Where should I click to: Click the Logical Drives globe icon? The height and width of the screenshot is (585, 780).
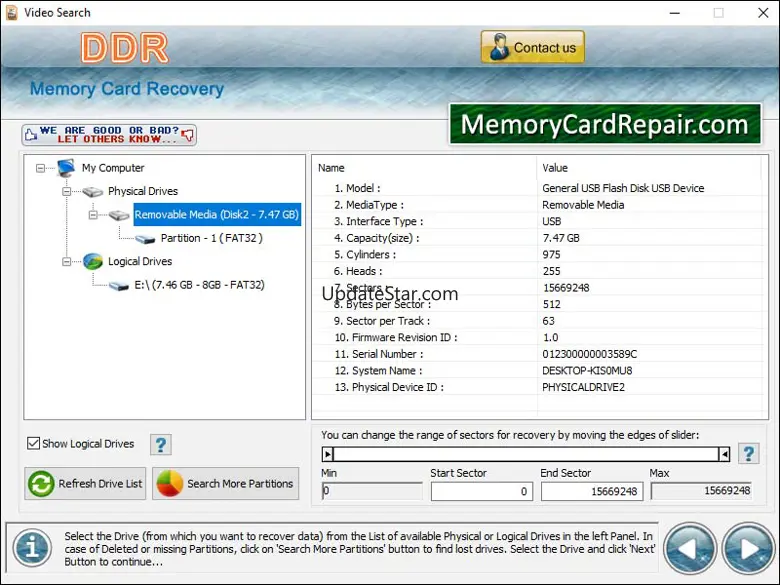93,261
